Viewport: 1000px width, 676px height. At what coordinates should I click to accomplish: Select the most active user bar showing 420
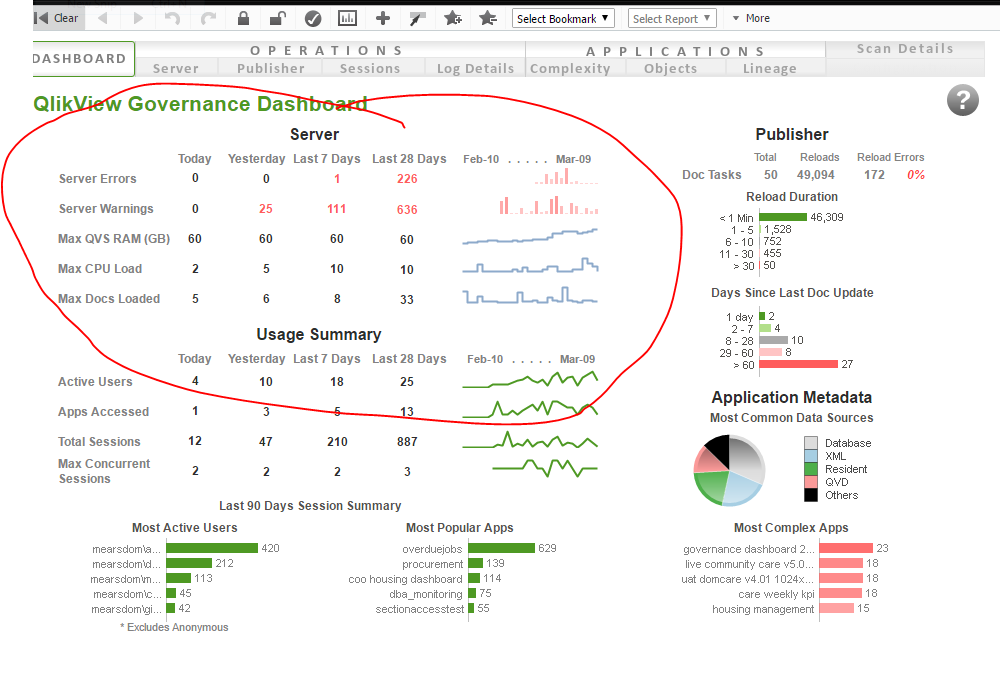212,548
